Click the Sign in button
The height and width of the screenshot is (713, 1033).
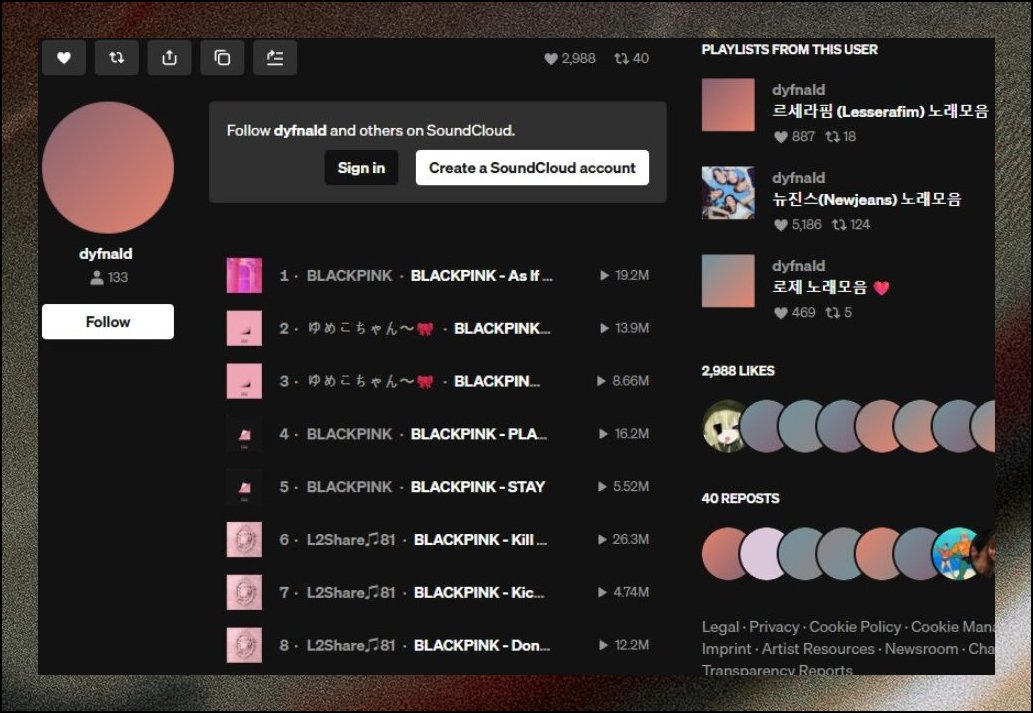(361, 167)
